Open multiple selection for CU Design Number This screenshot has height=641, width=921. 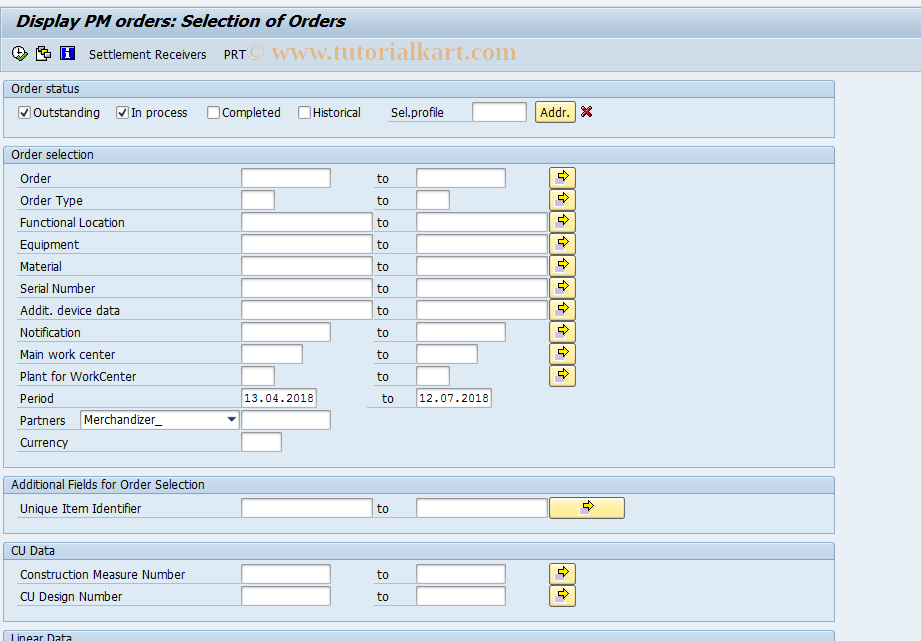click(x=561, y=595)
